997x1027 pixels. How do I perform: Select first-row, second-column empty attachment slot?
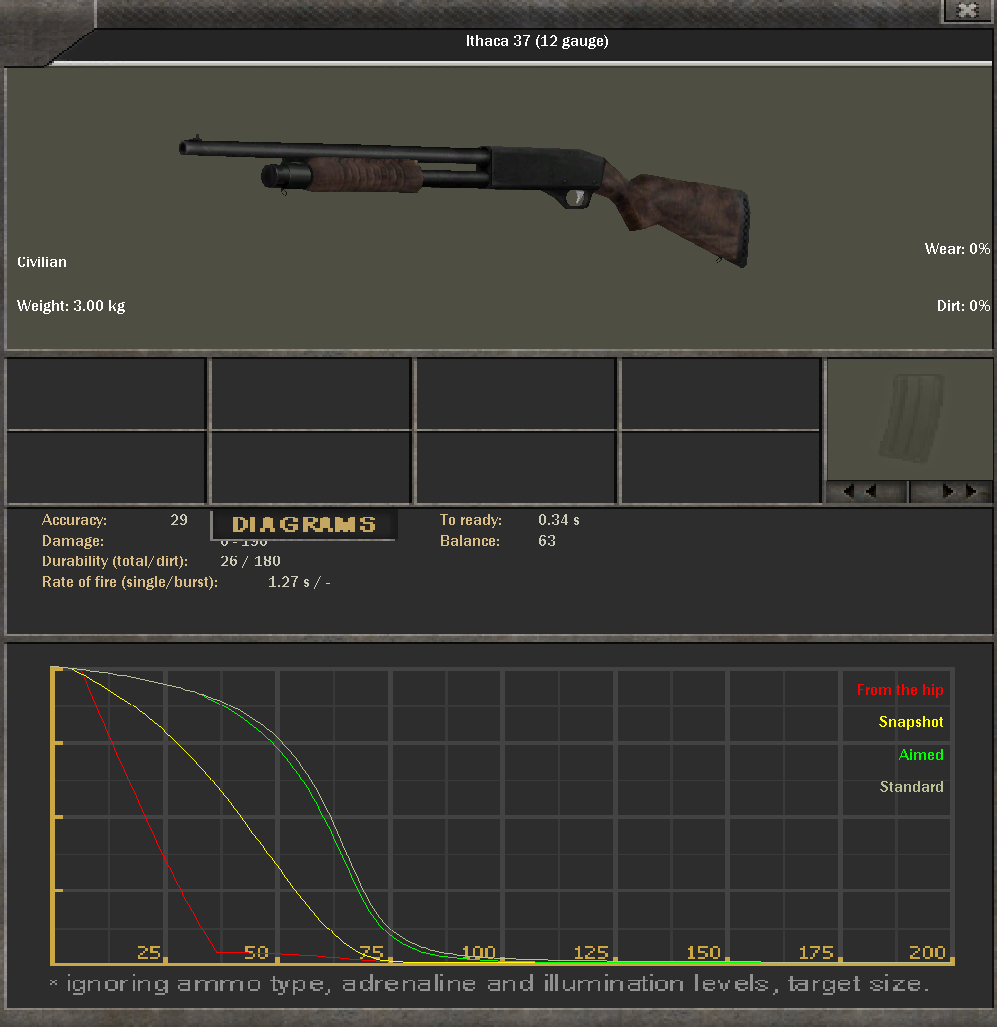click(x=311, y=394)
